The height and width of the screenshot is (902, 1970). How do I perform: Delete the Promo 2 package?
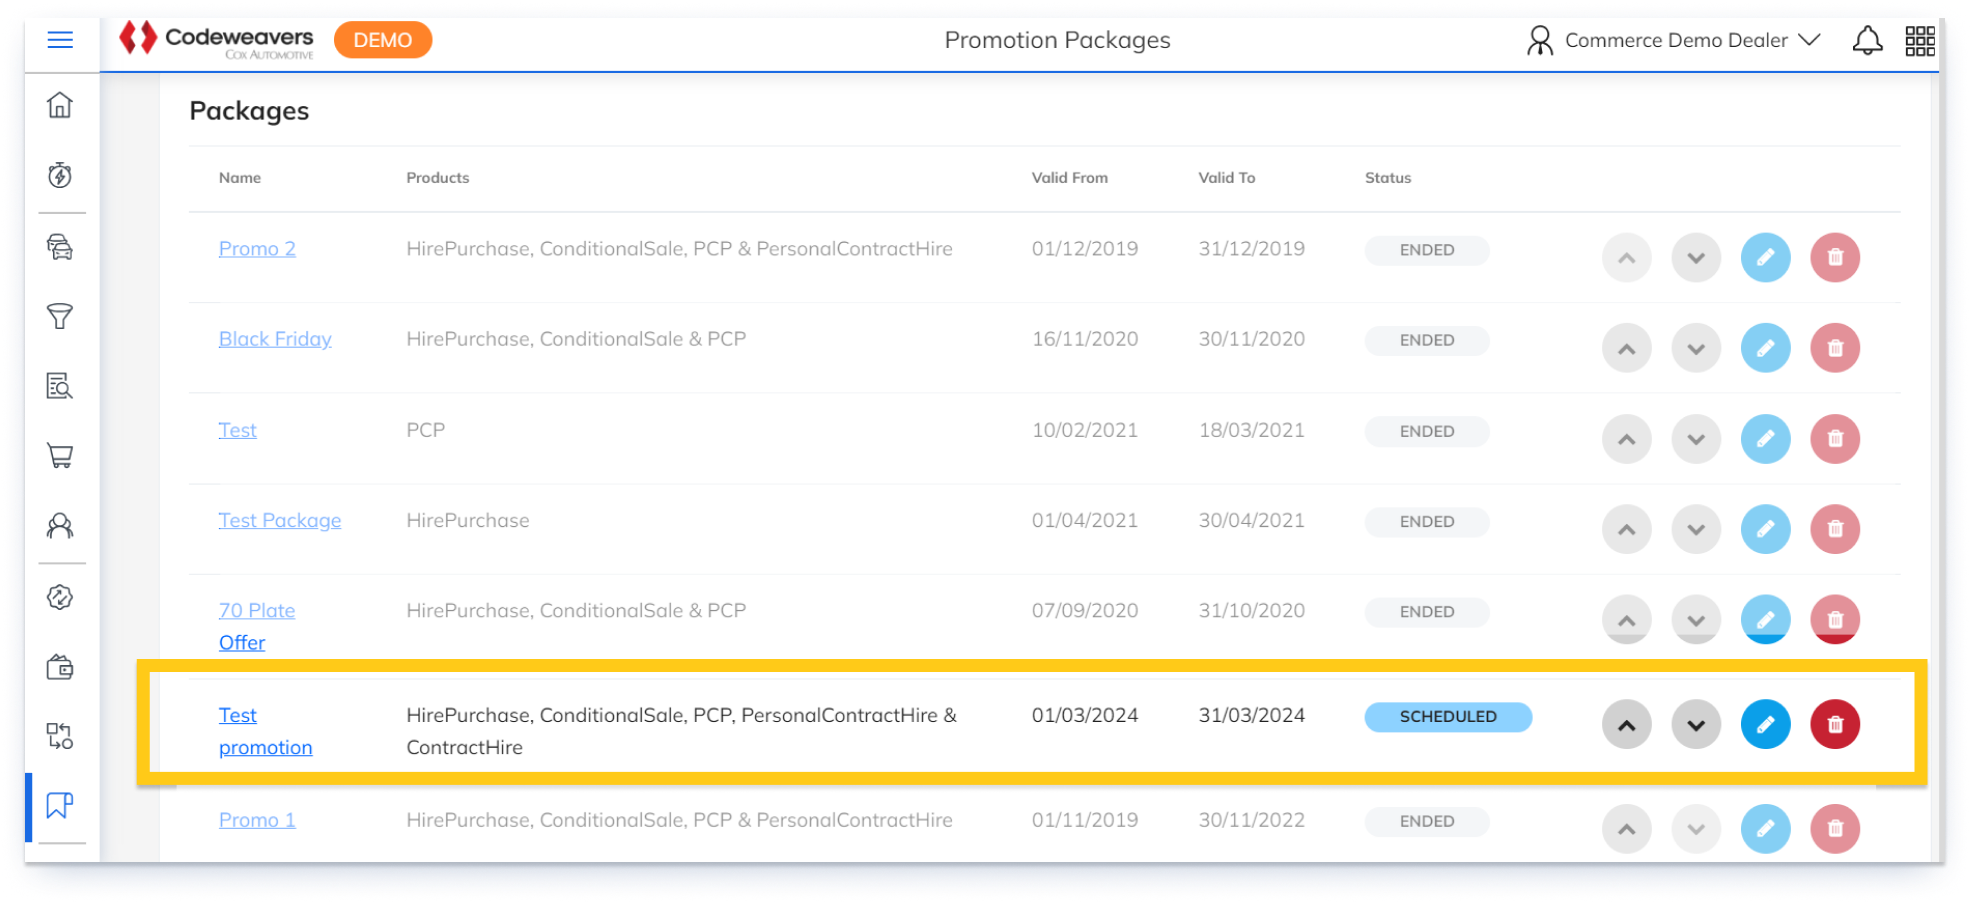coord(1834,258)
